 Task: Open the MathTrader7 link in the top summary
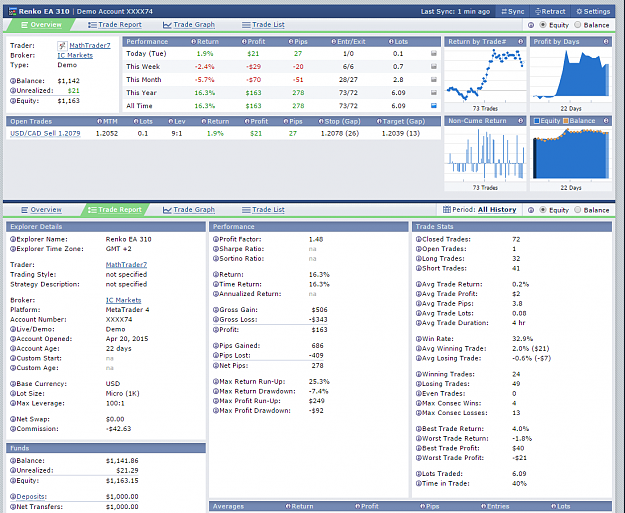pyautogui.click(x=90, y=45)
